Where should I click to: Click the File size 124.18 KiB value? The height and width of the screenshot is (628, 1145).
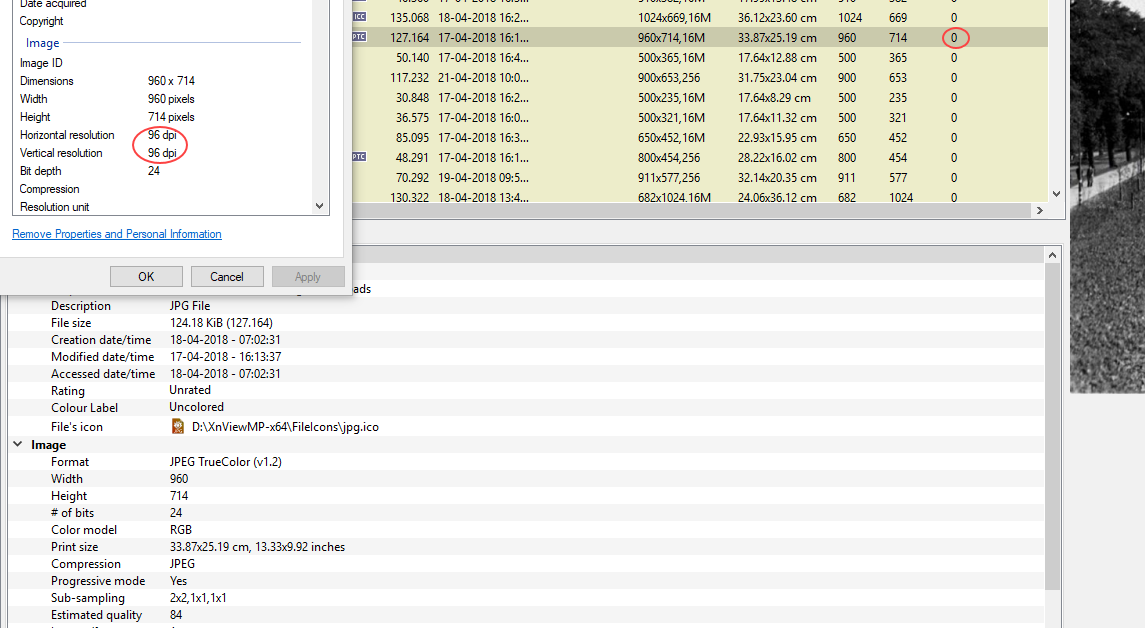point(221,323)
